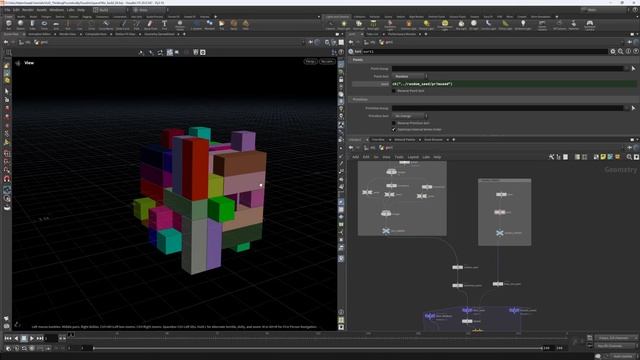Open the sort node help icon
Viewport: 640px width, 360px height.
pyautogui.click(x=636, y=51)
